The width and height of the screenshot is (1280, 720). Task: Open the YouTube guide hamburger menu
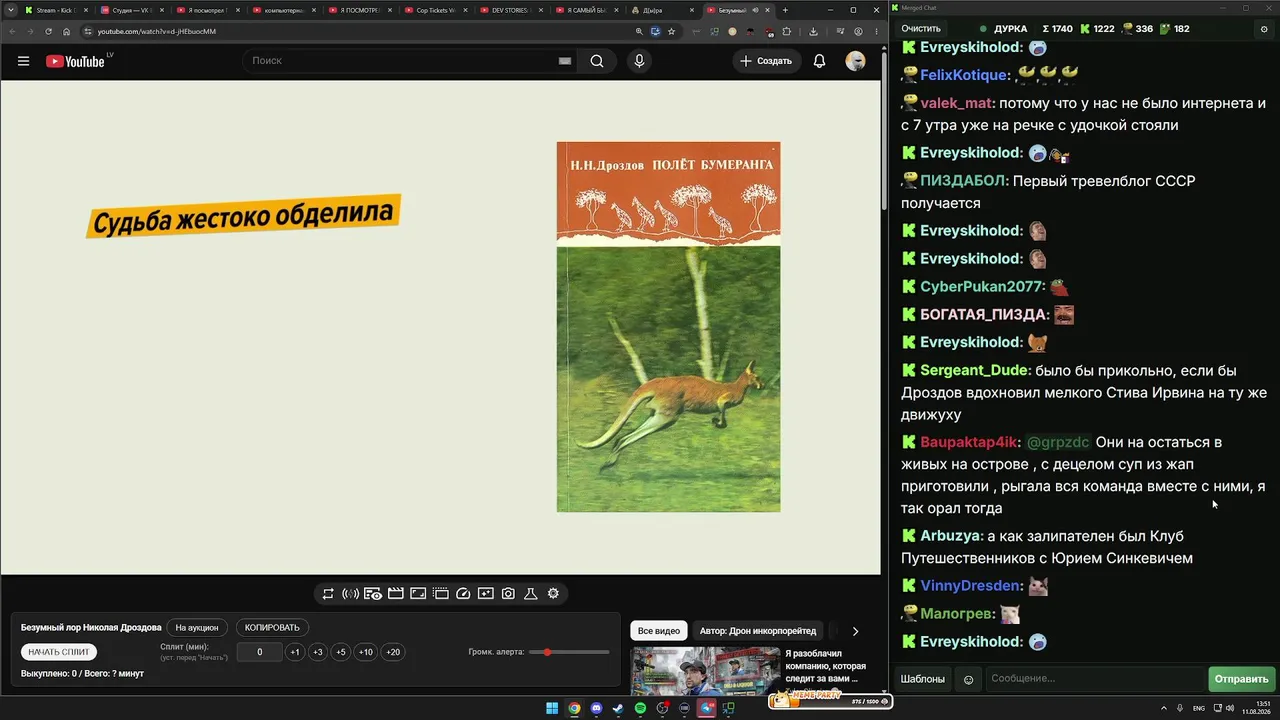click(x=23, y=61)
